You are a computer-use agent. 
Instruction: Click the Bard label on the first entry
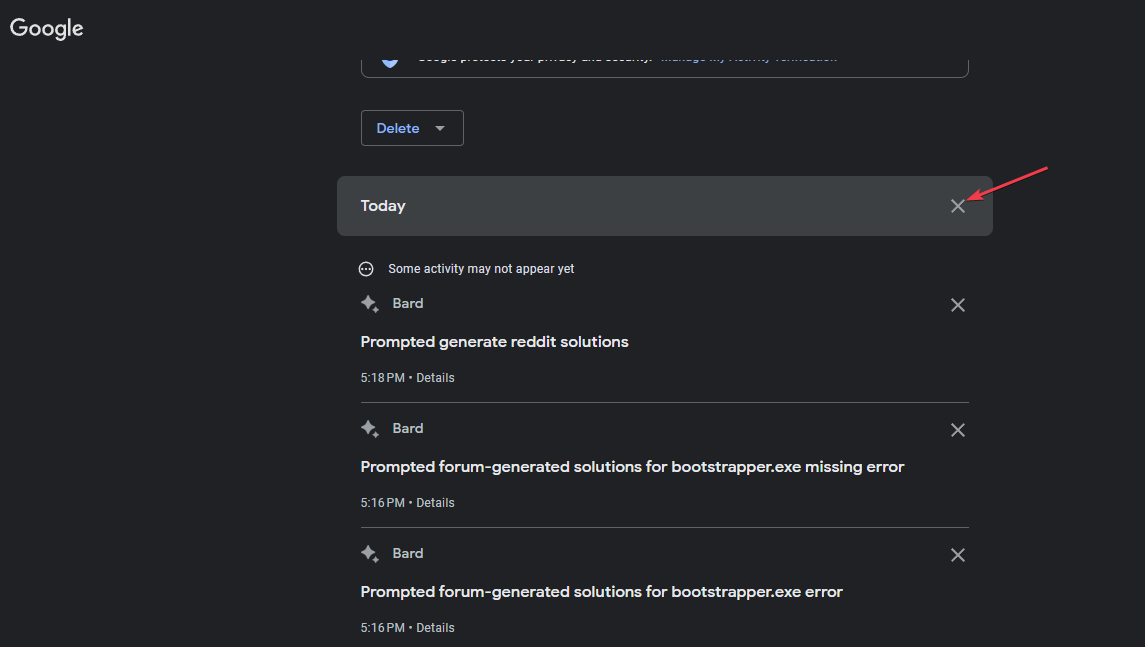408,303
